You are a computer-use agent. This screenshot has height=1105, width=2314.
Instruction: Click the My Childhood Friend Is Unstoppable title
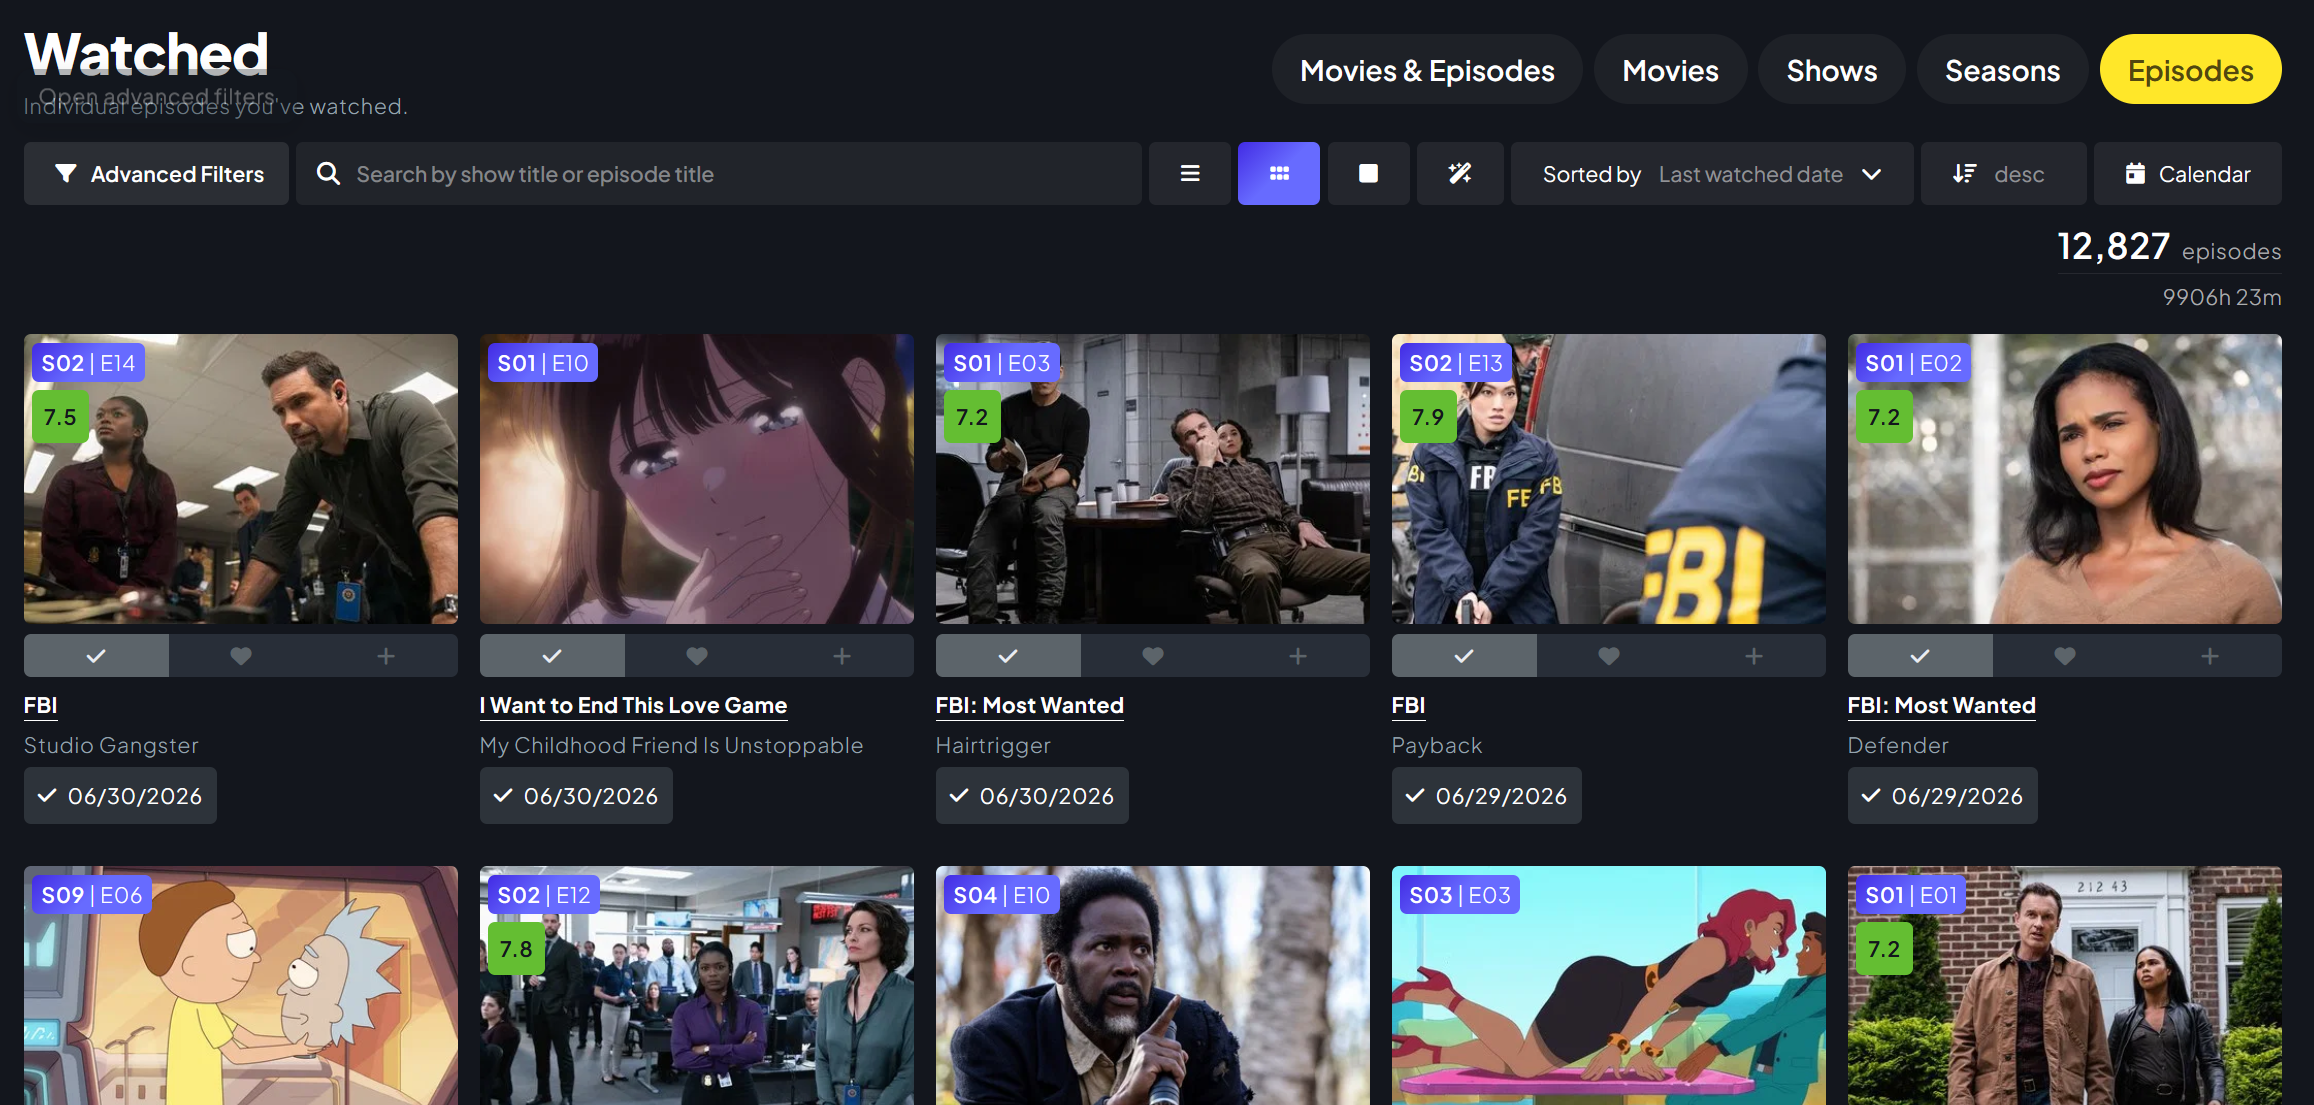point(671,746)
